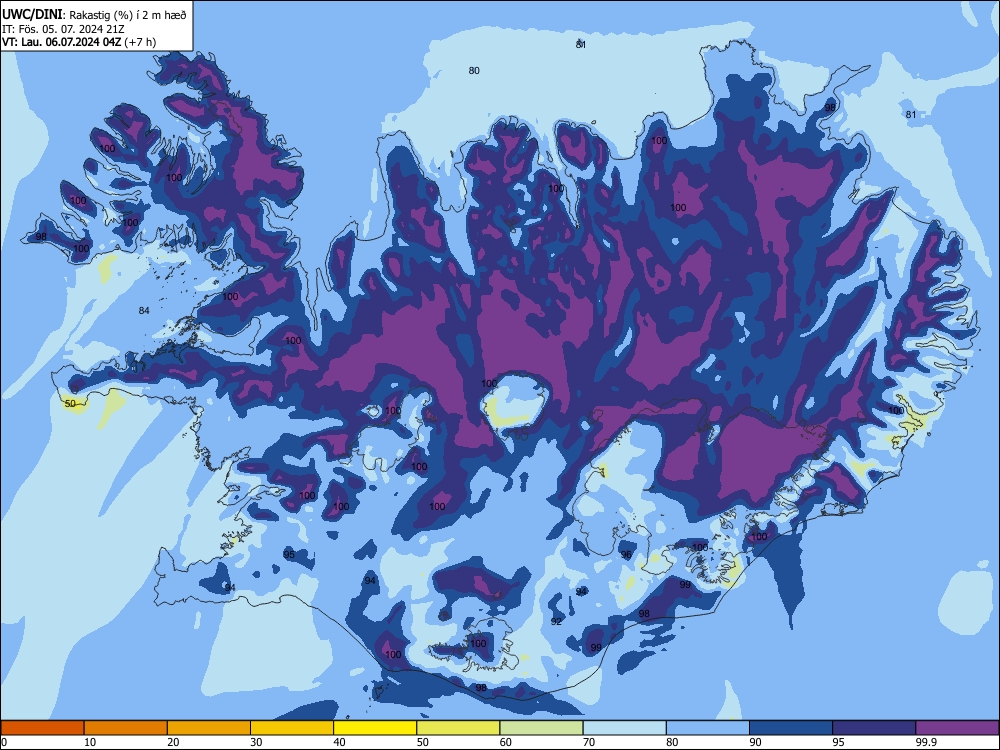Click the 60–70 light green legend swatch
1000x750 pixels.
click(541, 728)
